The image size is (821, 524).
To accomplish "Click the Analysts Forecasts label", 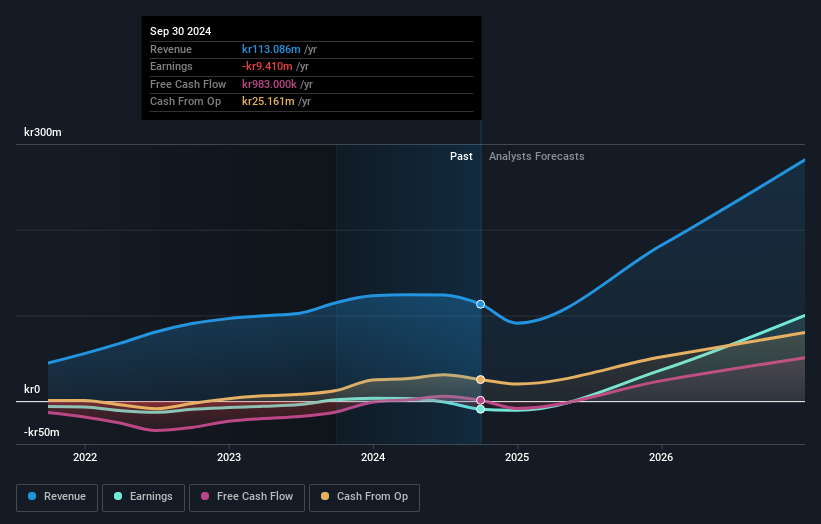I will pyautogui.click(x=537, y=156).
